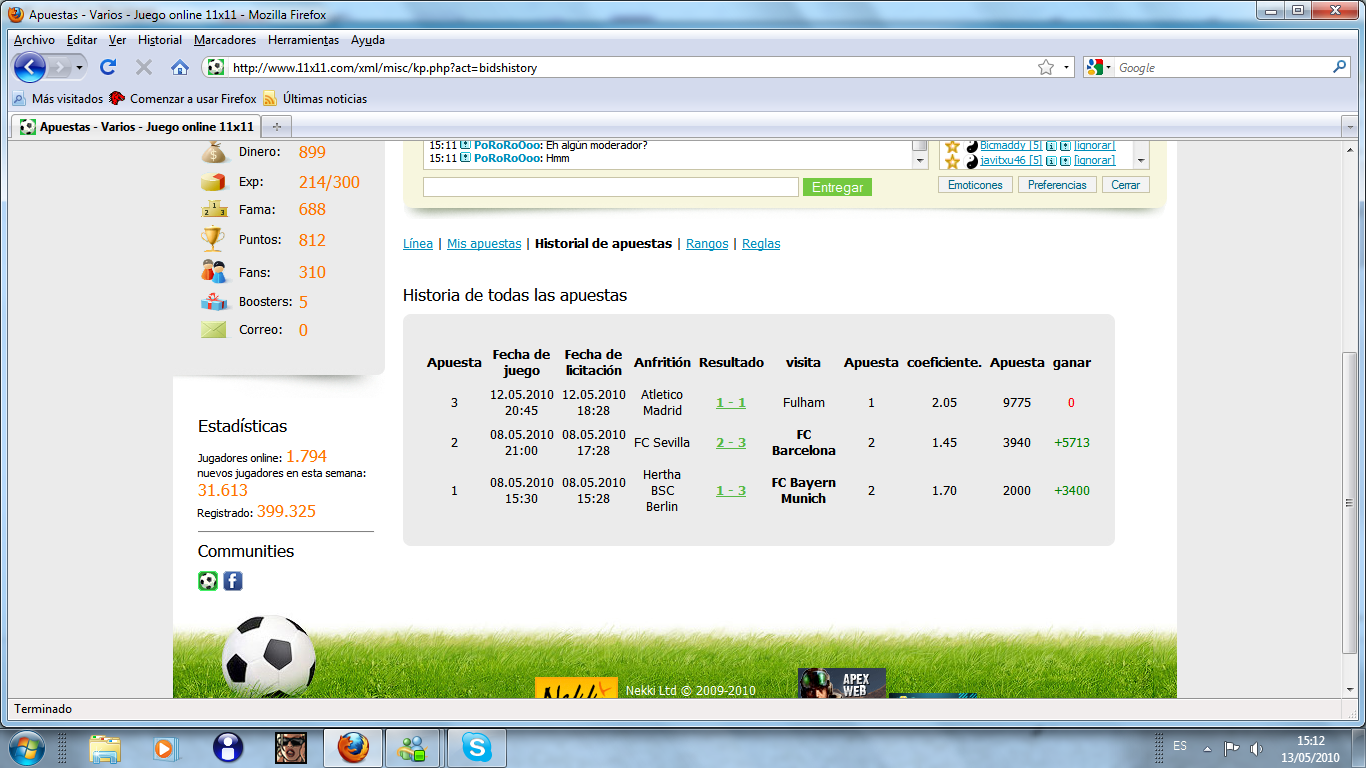Expand the list all tabs arrow
1366x768 pixels.
[x=1348, y=126]
